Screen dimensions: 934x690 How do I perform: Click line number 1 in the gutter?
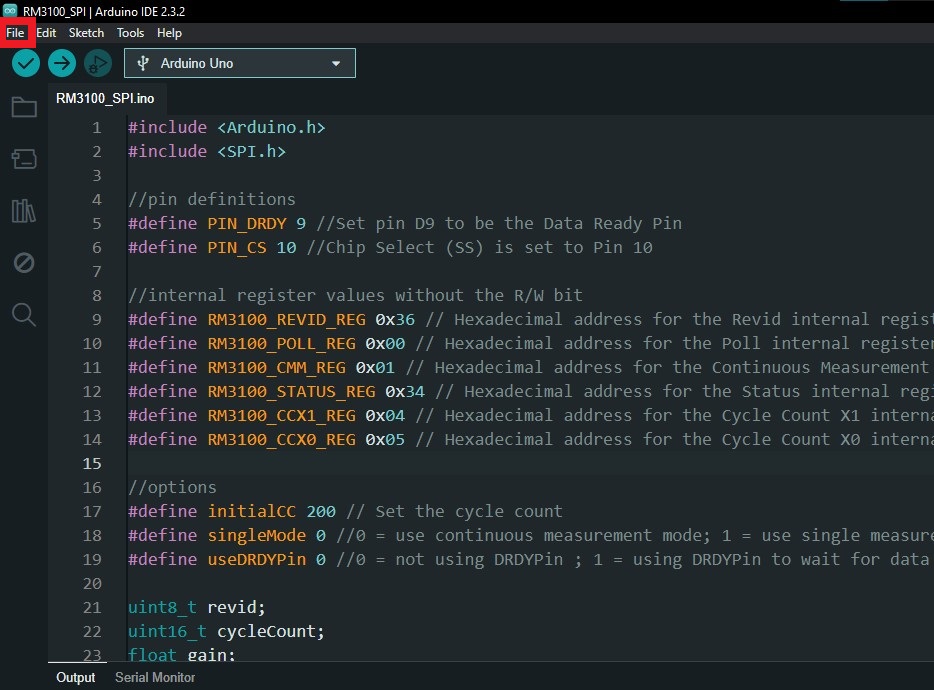click(x=96, y=128)
